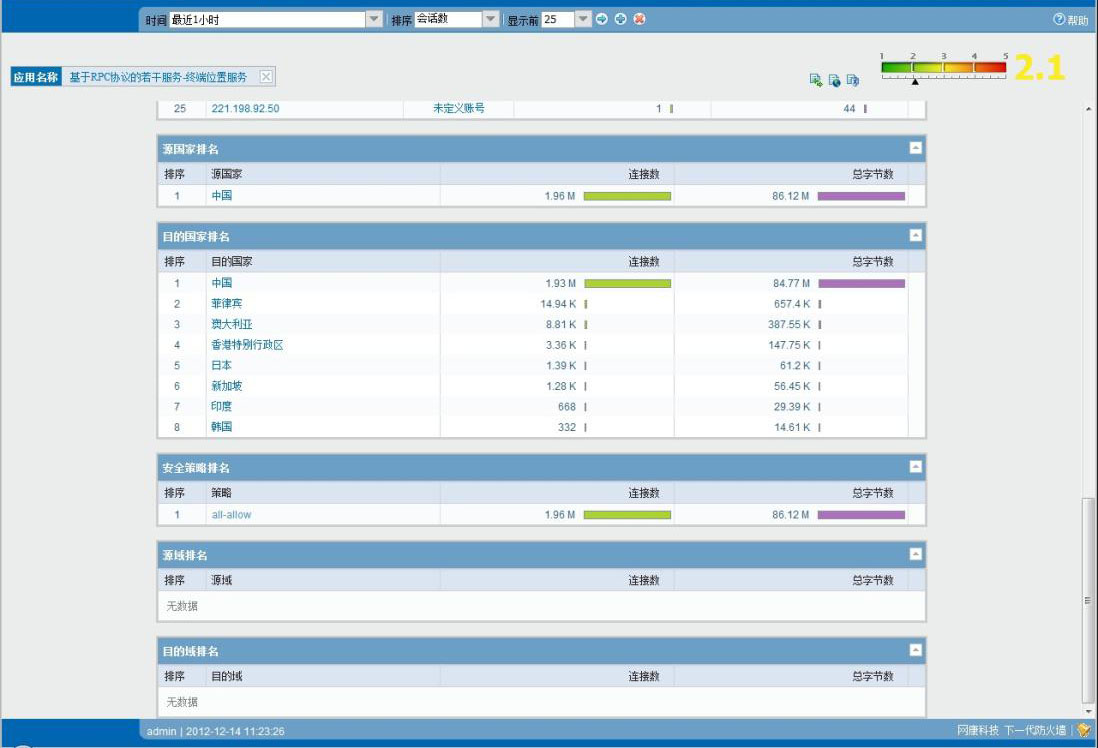The width and height of the screenshot is (1098, 748).
Task: Open the source IP link 221.198.92.50
Action: 245,109
